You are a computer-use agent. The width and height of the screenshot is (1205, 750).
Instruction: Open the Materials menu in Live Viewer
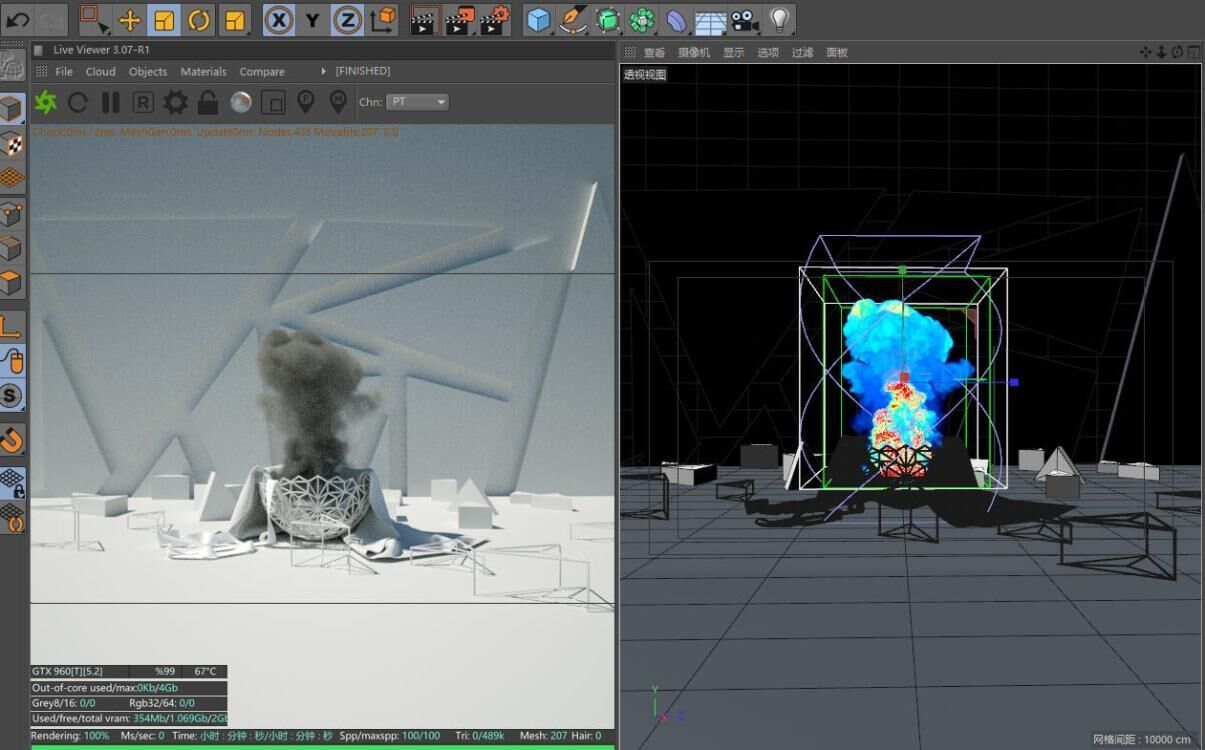(x=203, y=72)
